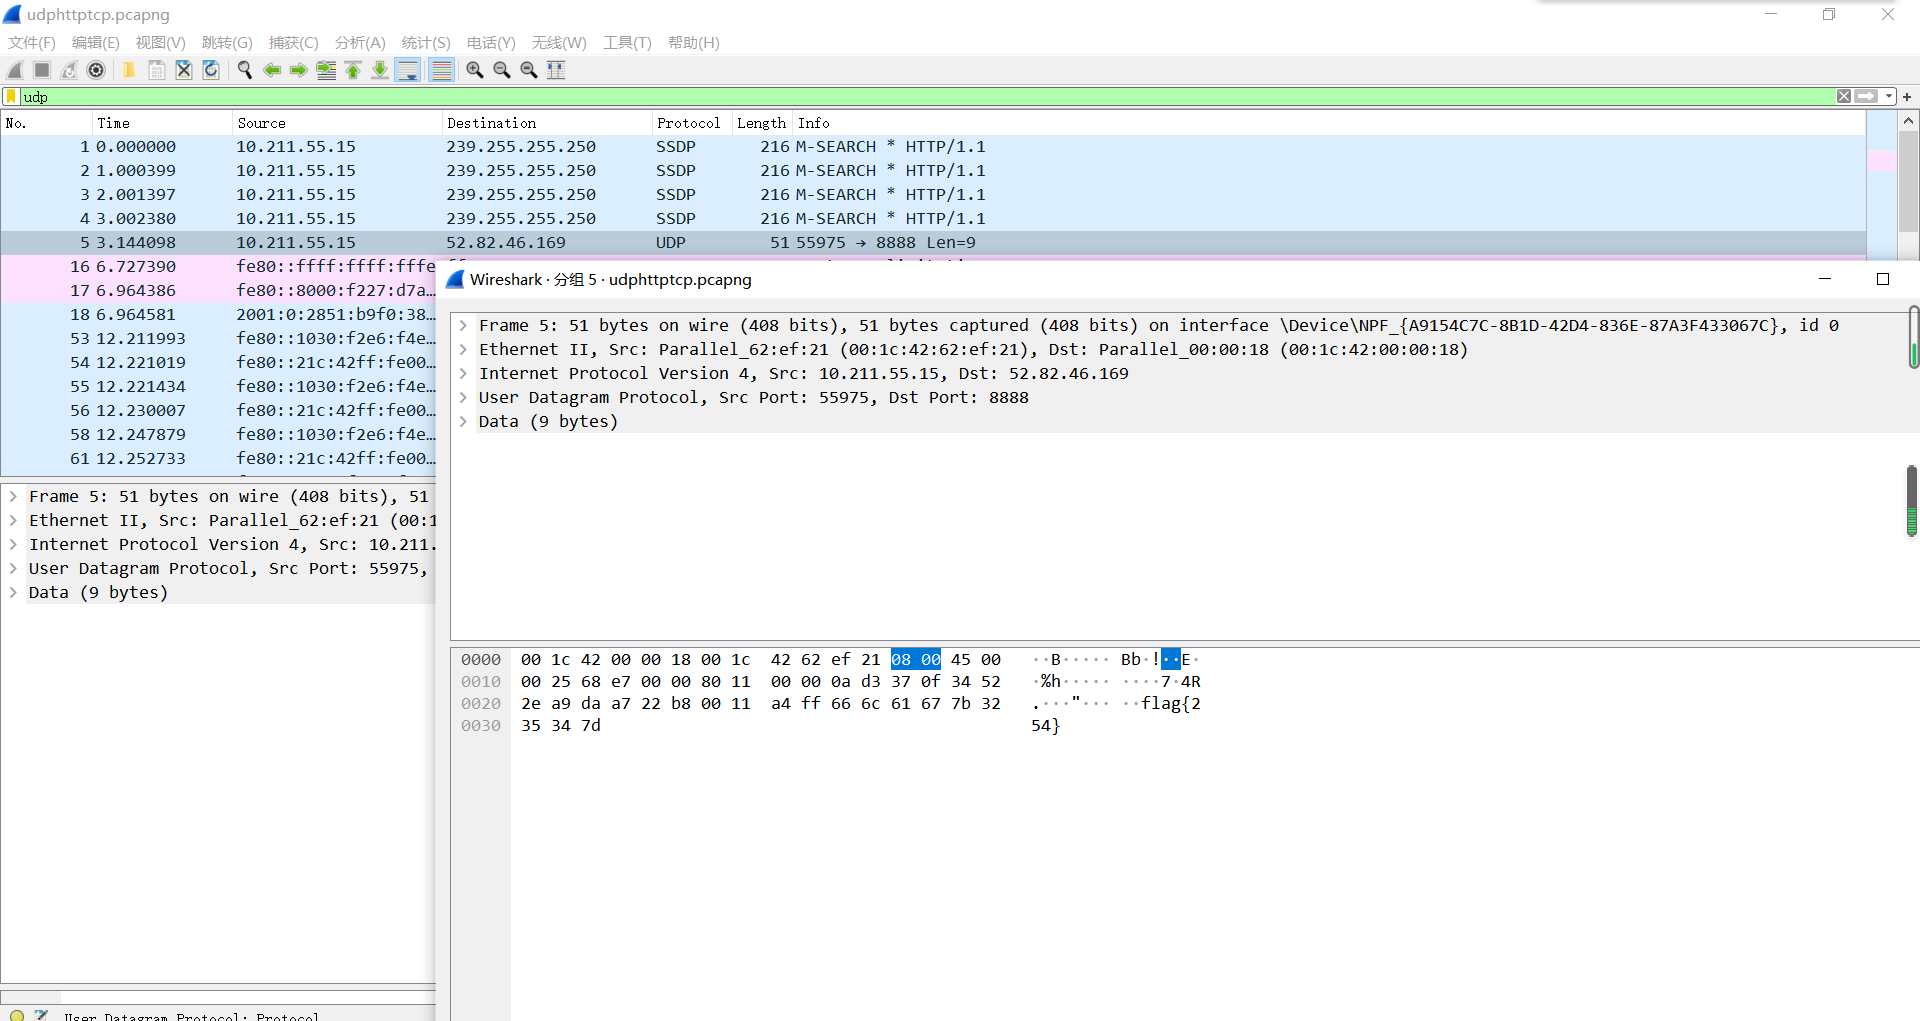Open display filter history dropdown
The height and width of the screenshot is (1021, 1920).
coord(1889,97)
